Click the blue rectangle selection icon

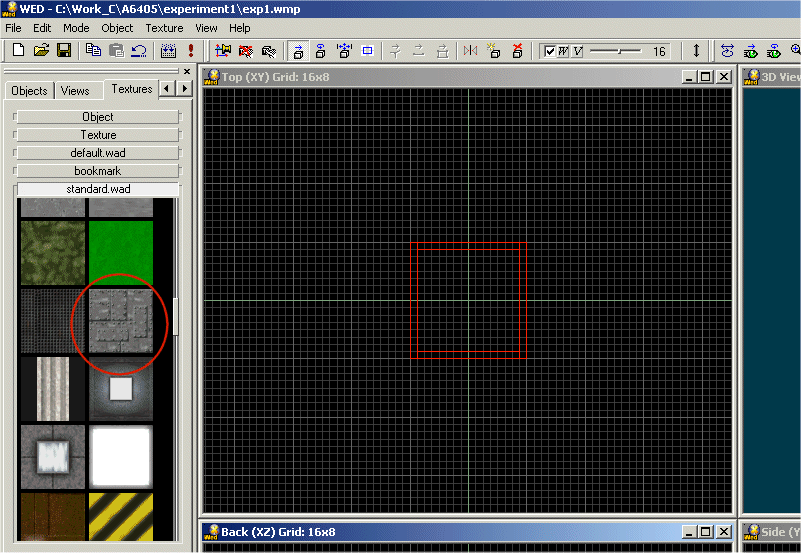pos(367,51)
